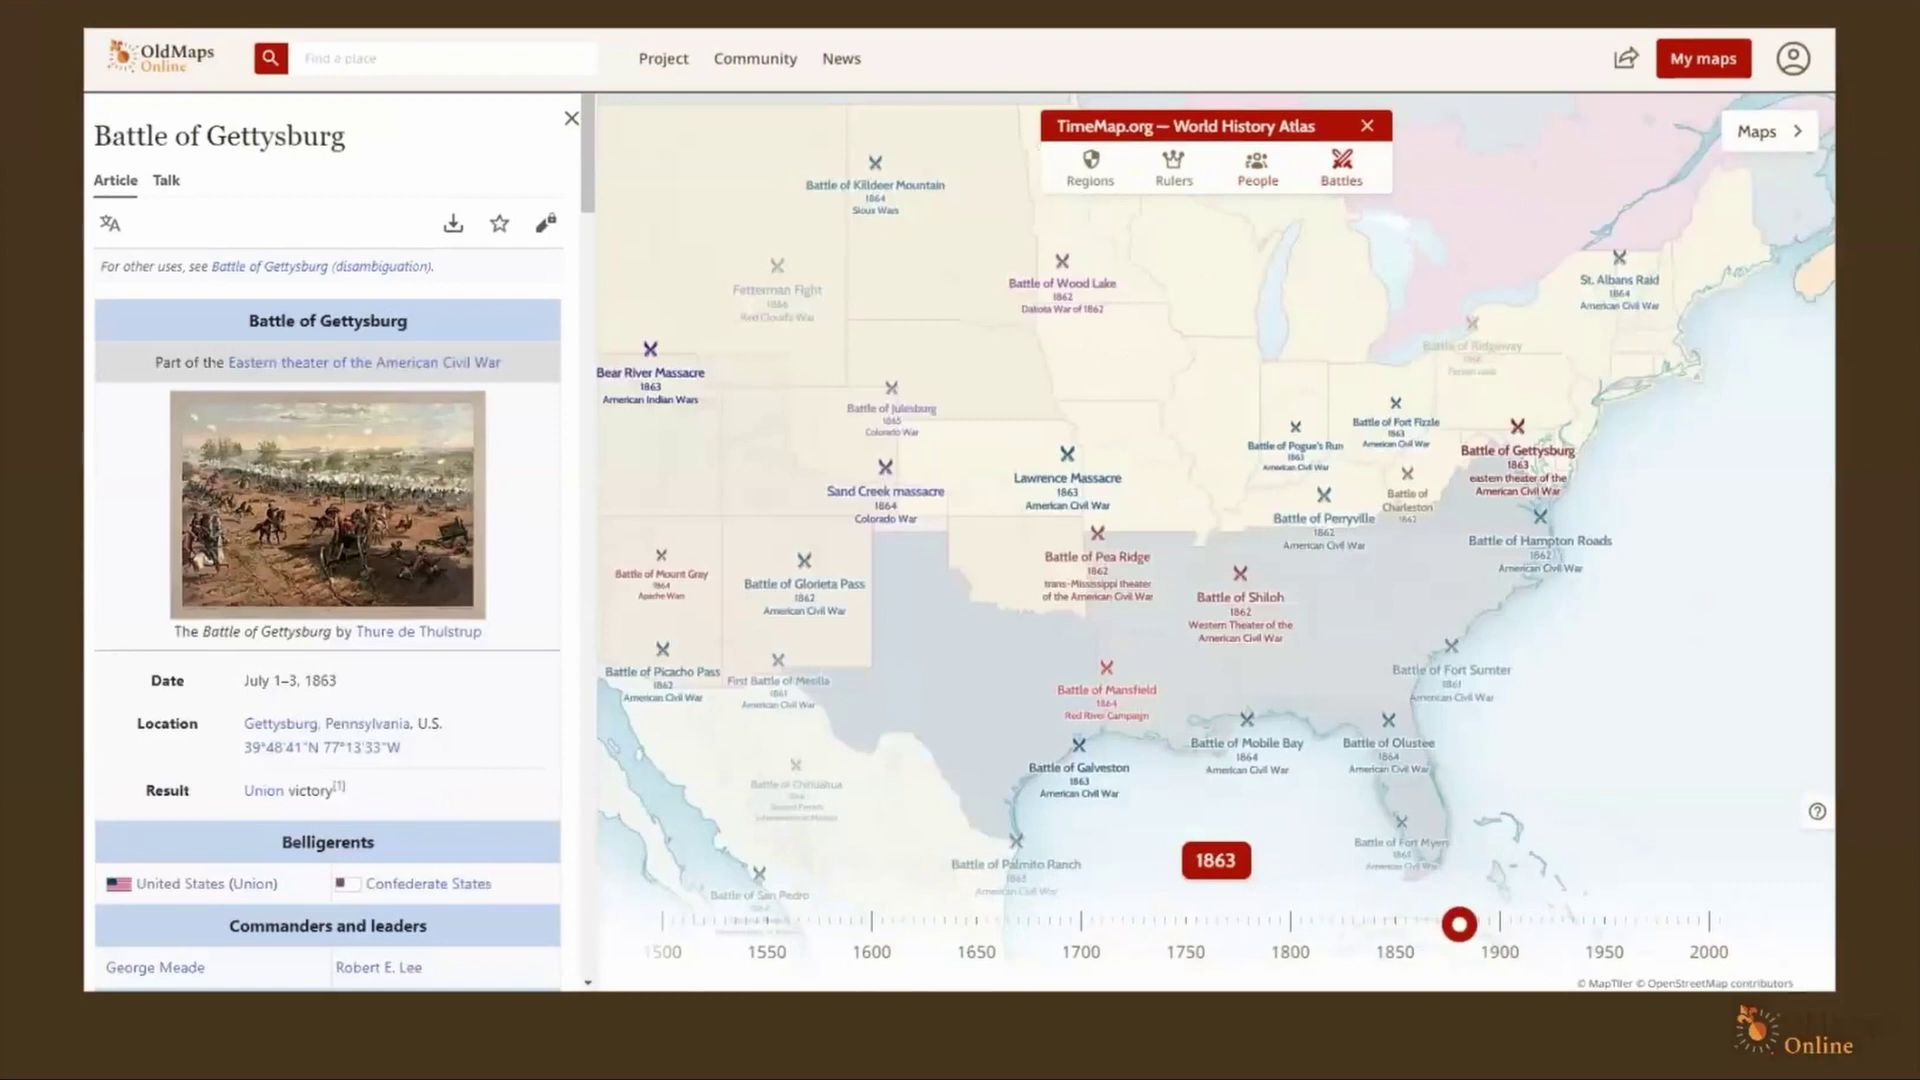
Task: Click the Sand Creek massacre marker
Action: (885, 467)
